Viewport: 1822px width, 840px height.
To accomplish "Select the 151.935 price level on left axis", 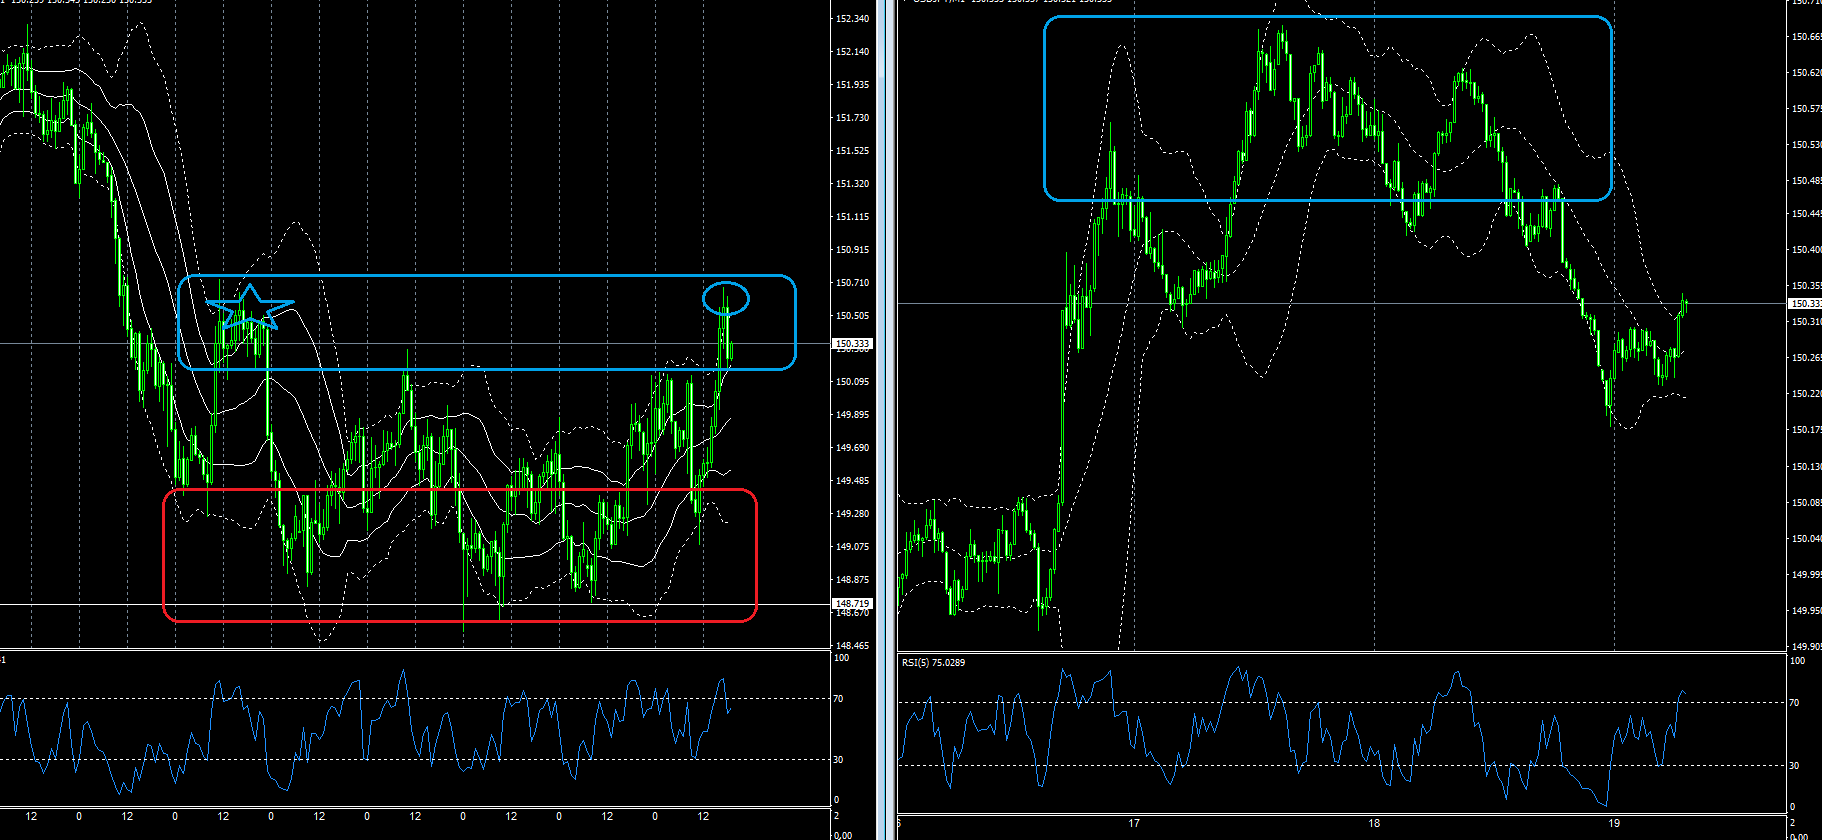I will pyautogui.click(x=852, y=85).
